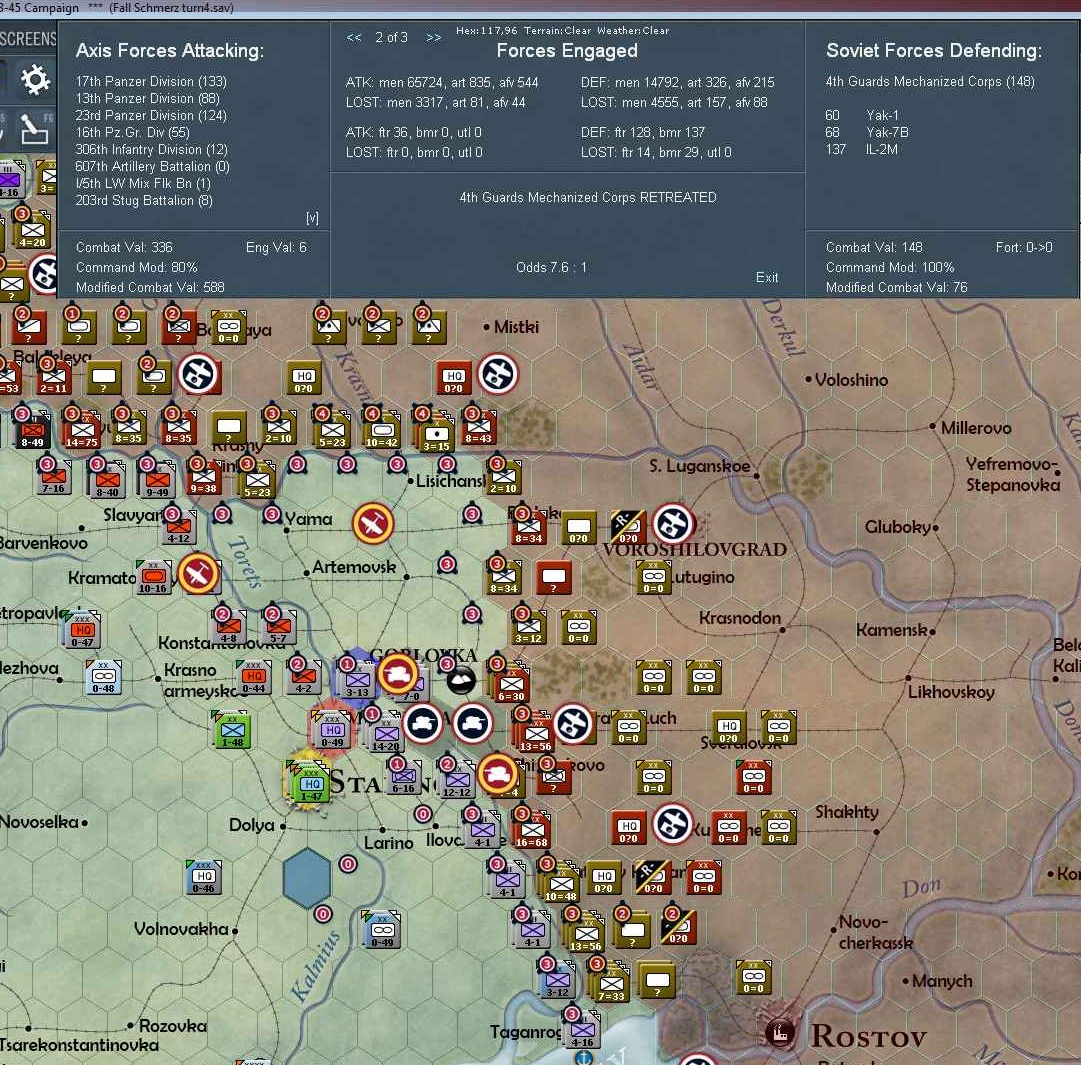Viewport: 1081px width, 1065px height.
Task: Select German unit 12-12 southeast of Stalino
Action: (x=456, y=782)
